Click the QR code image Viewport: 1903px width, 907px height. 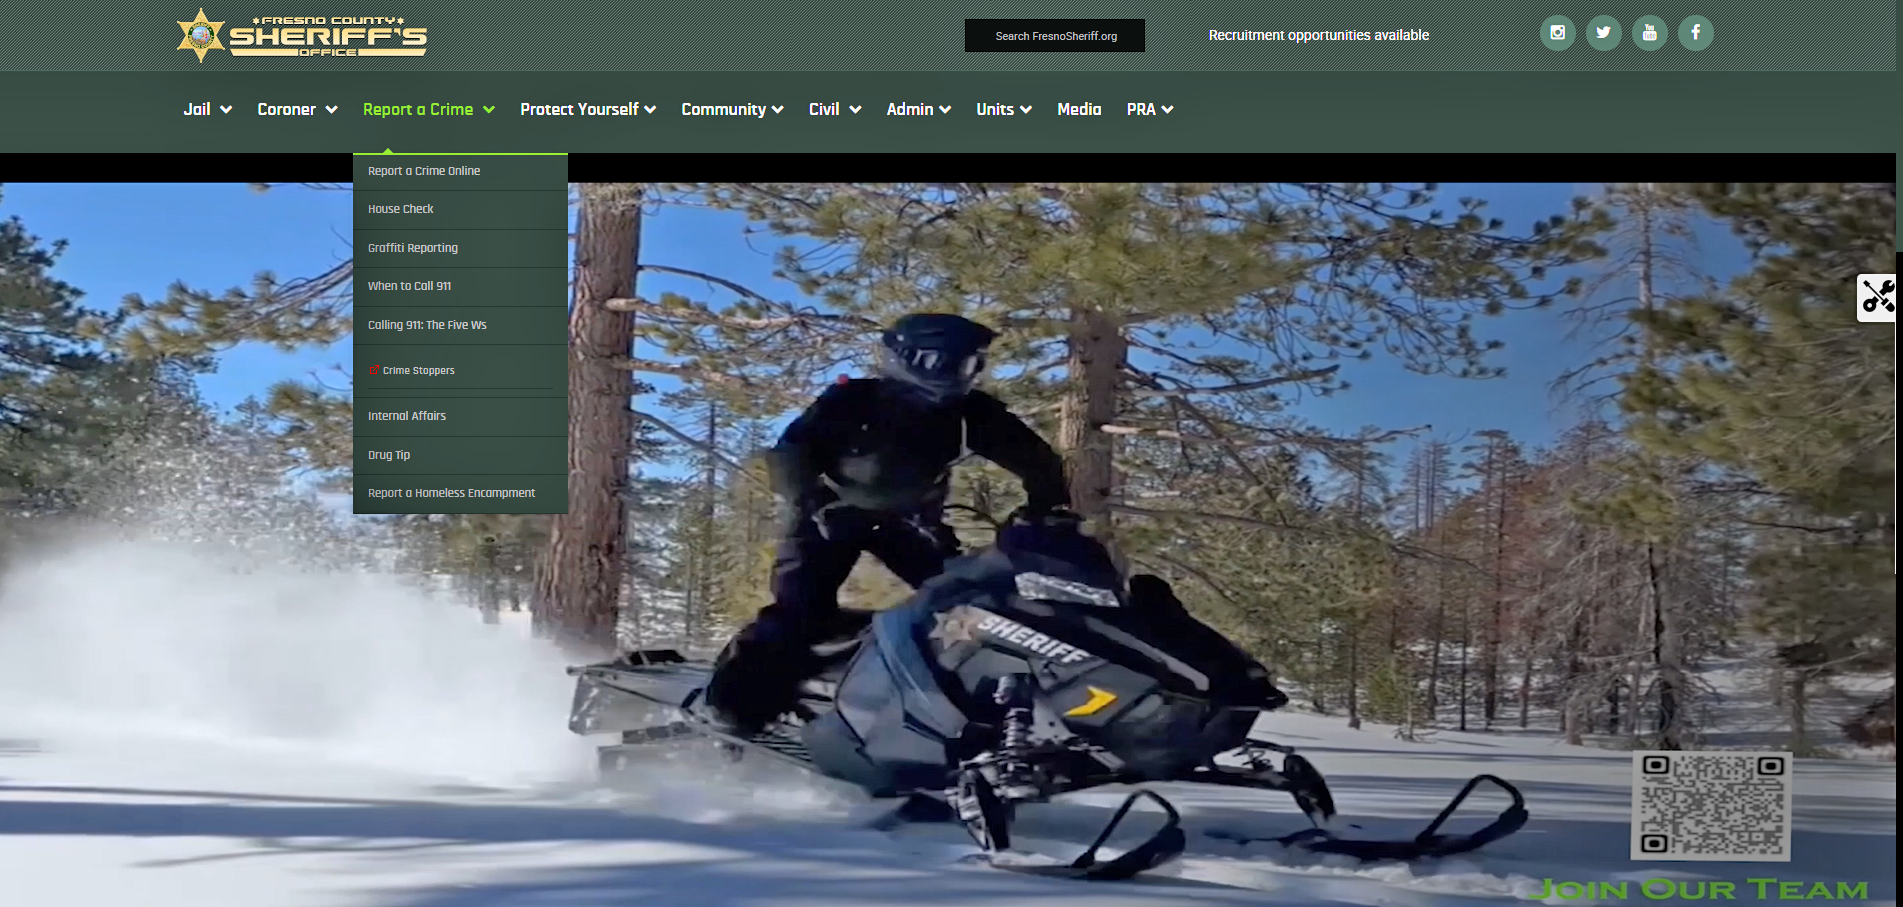click(x=1711, y=806)
